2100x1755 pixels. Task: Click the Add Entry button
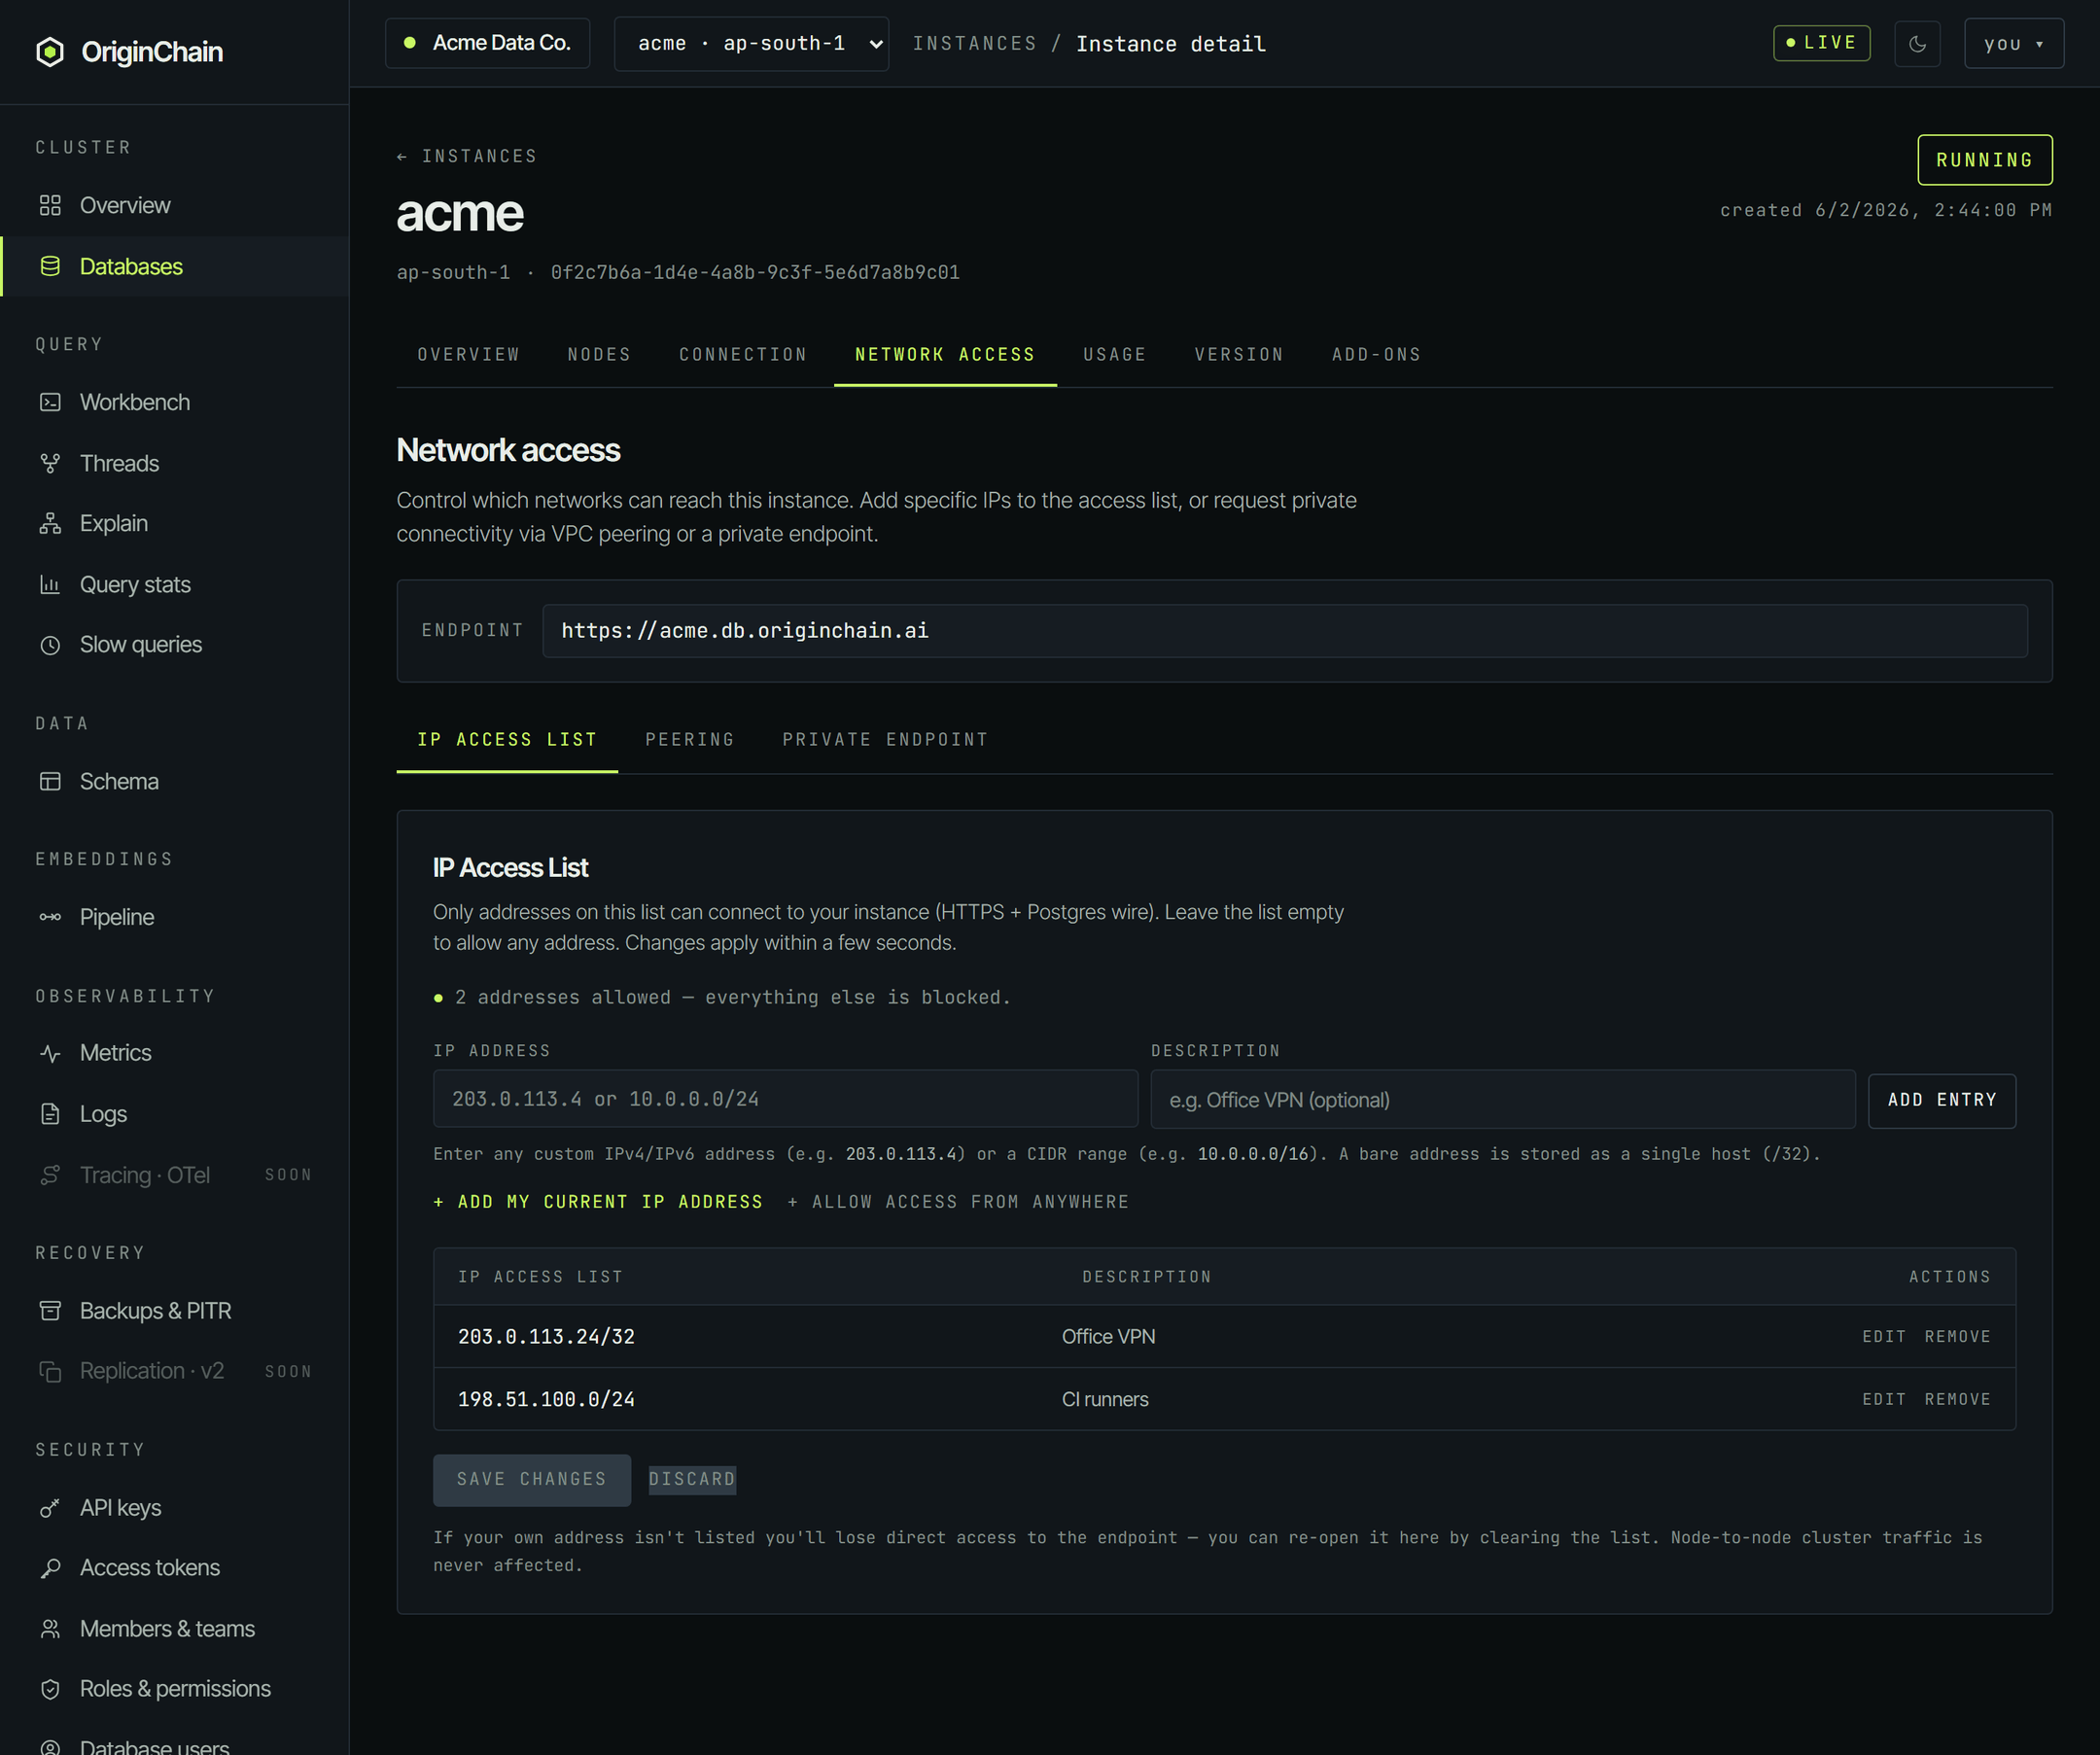coord(1942,1100)
